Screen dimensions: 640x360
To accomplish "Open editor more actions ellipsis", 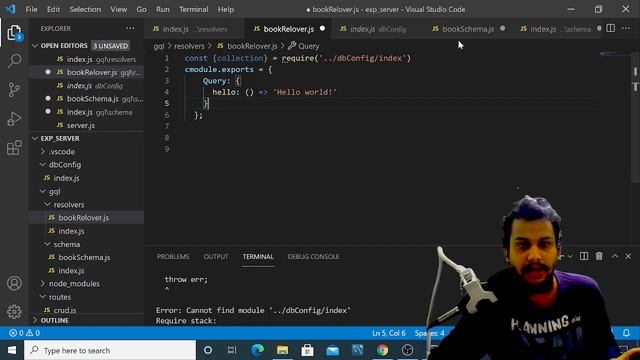I will pyautogui.click(x=626, y=28).
